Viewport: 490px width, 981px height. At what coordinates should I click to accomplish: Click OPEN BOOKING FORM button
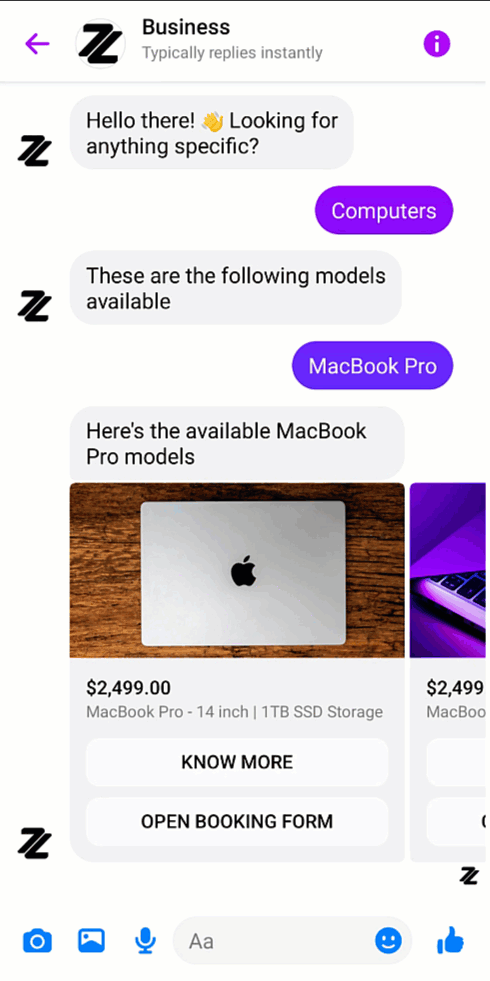(x=237, y=821)
